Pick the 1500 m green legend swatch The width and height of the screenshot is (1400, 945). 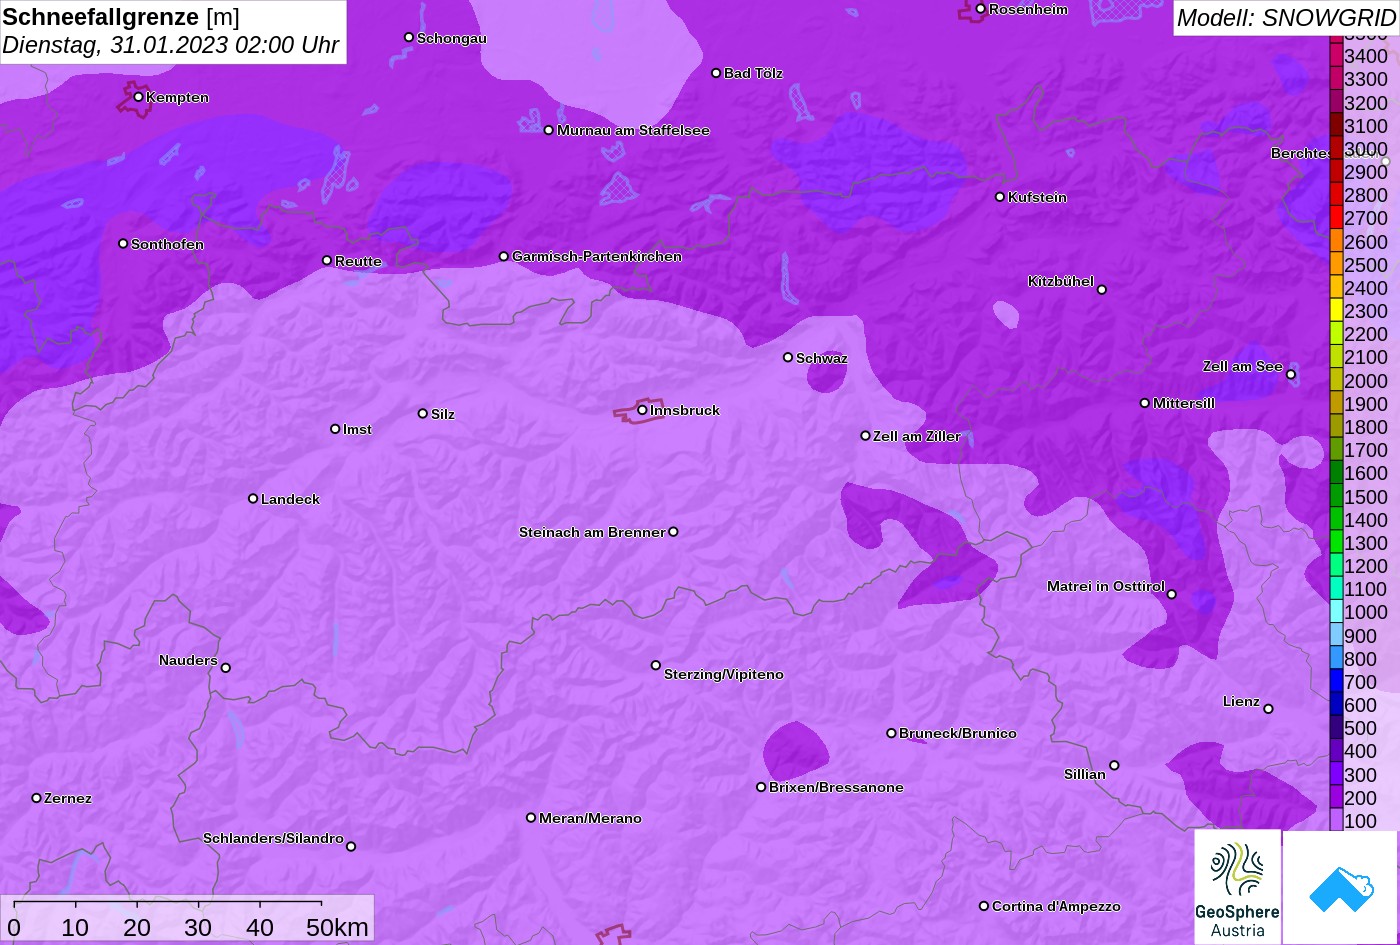(1336, 496)
